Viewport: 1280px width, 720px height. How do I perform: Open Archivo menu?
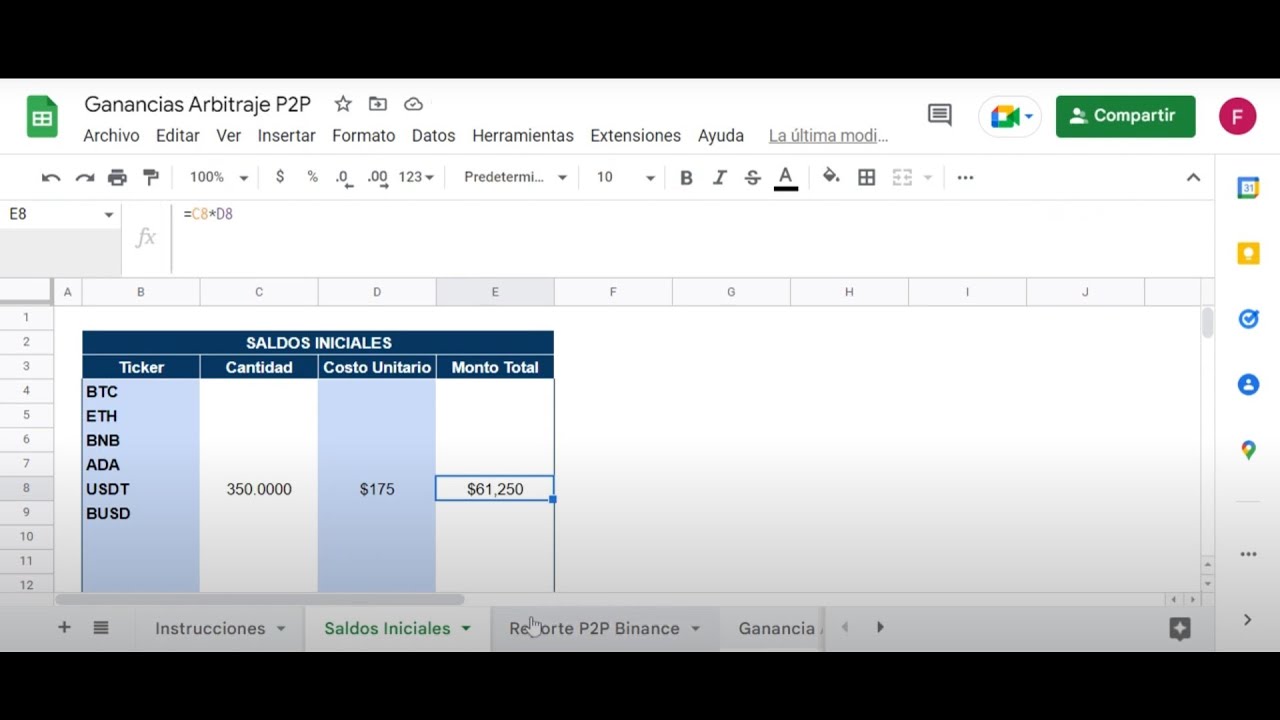(x=111, y=136)
